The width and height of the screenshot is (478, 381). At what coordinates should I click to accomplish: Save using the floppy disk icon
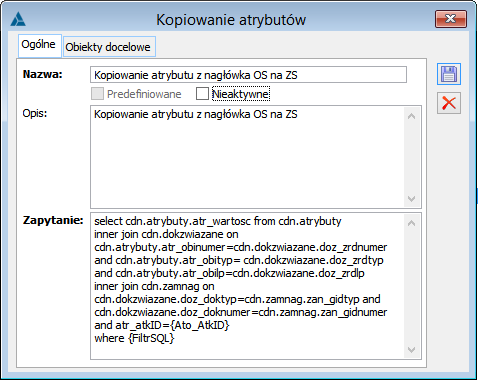[449, 74]
